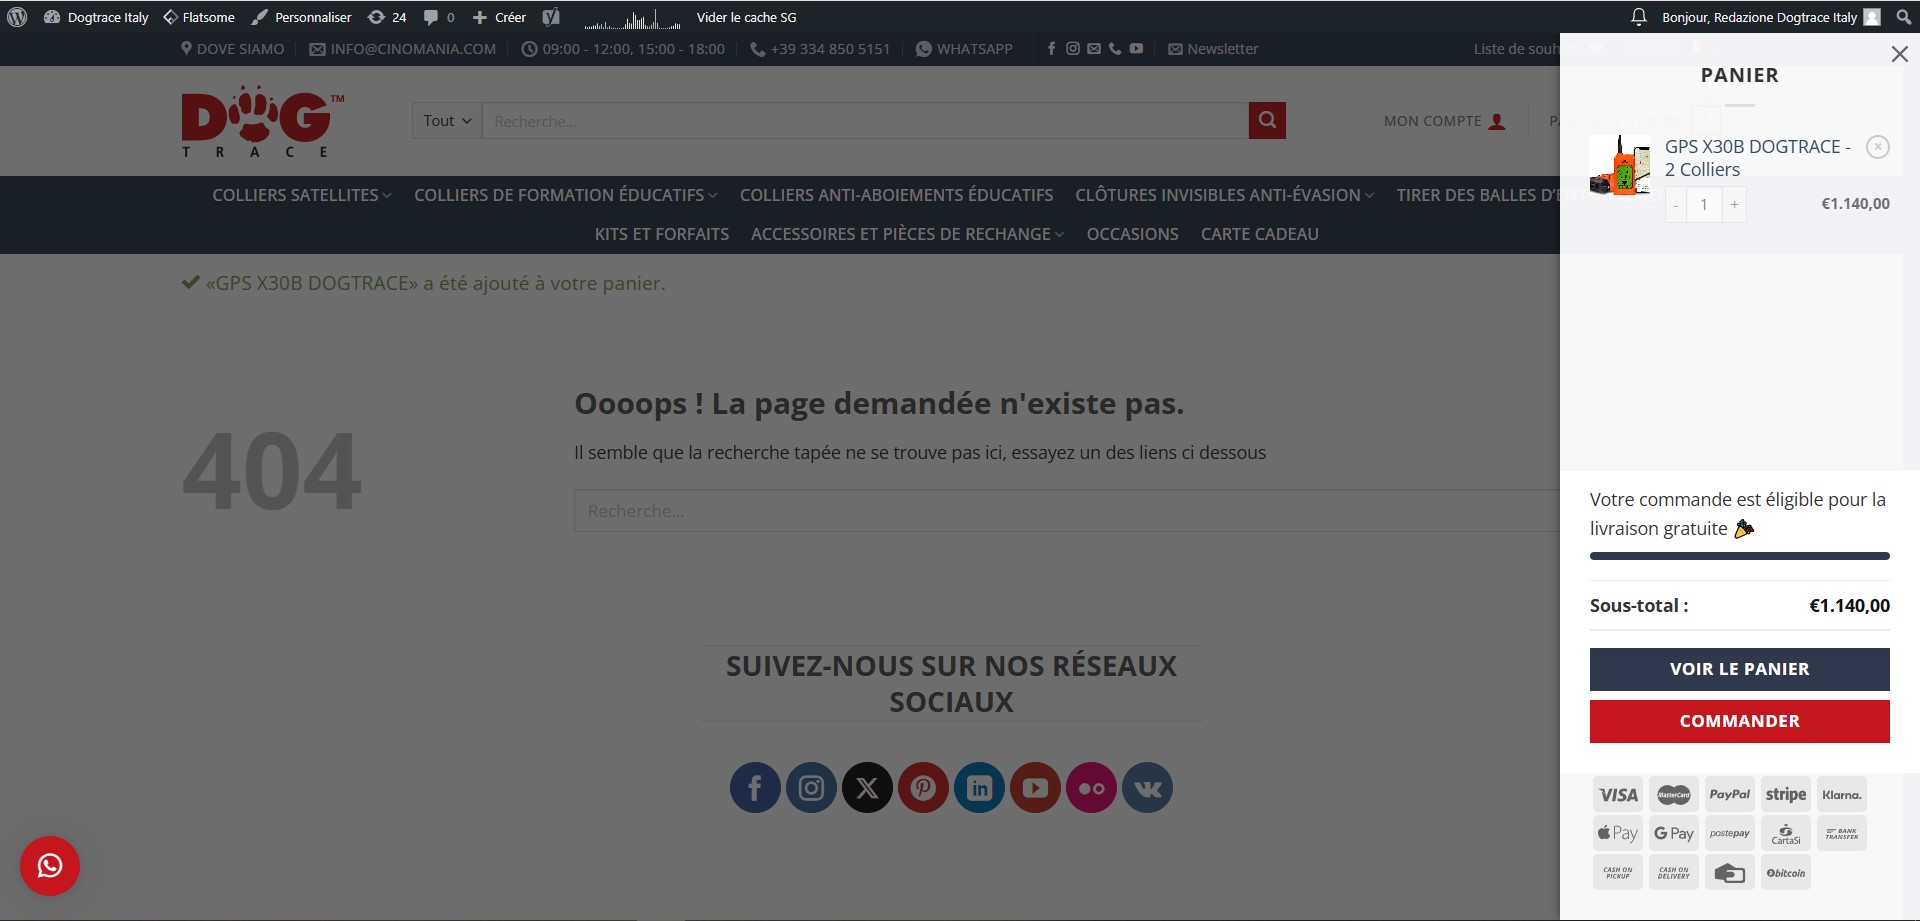Click the CartaSi payment icon
Screen dimensions: 1920x921
point(1786,833)
